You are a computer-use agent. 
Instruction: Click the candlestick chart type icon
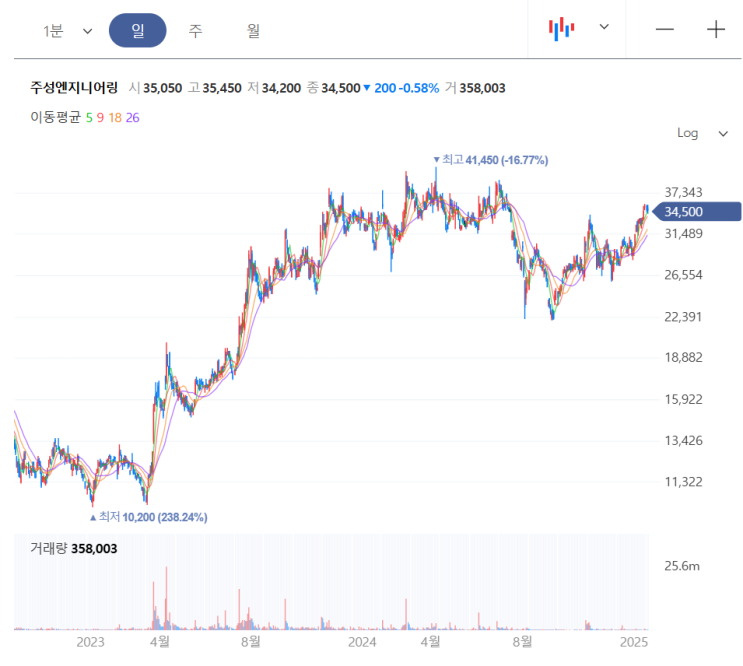(562, 29)
